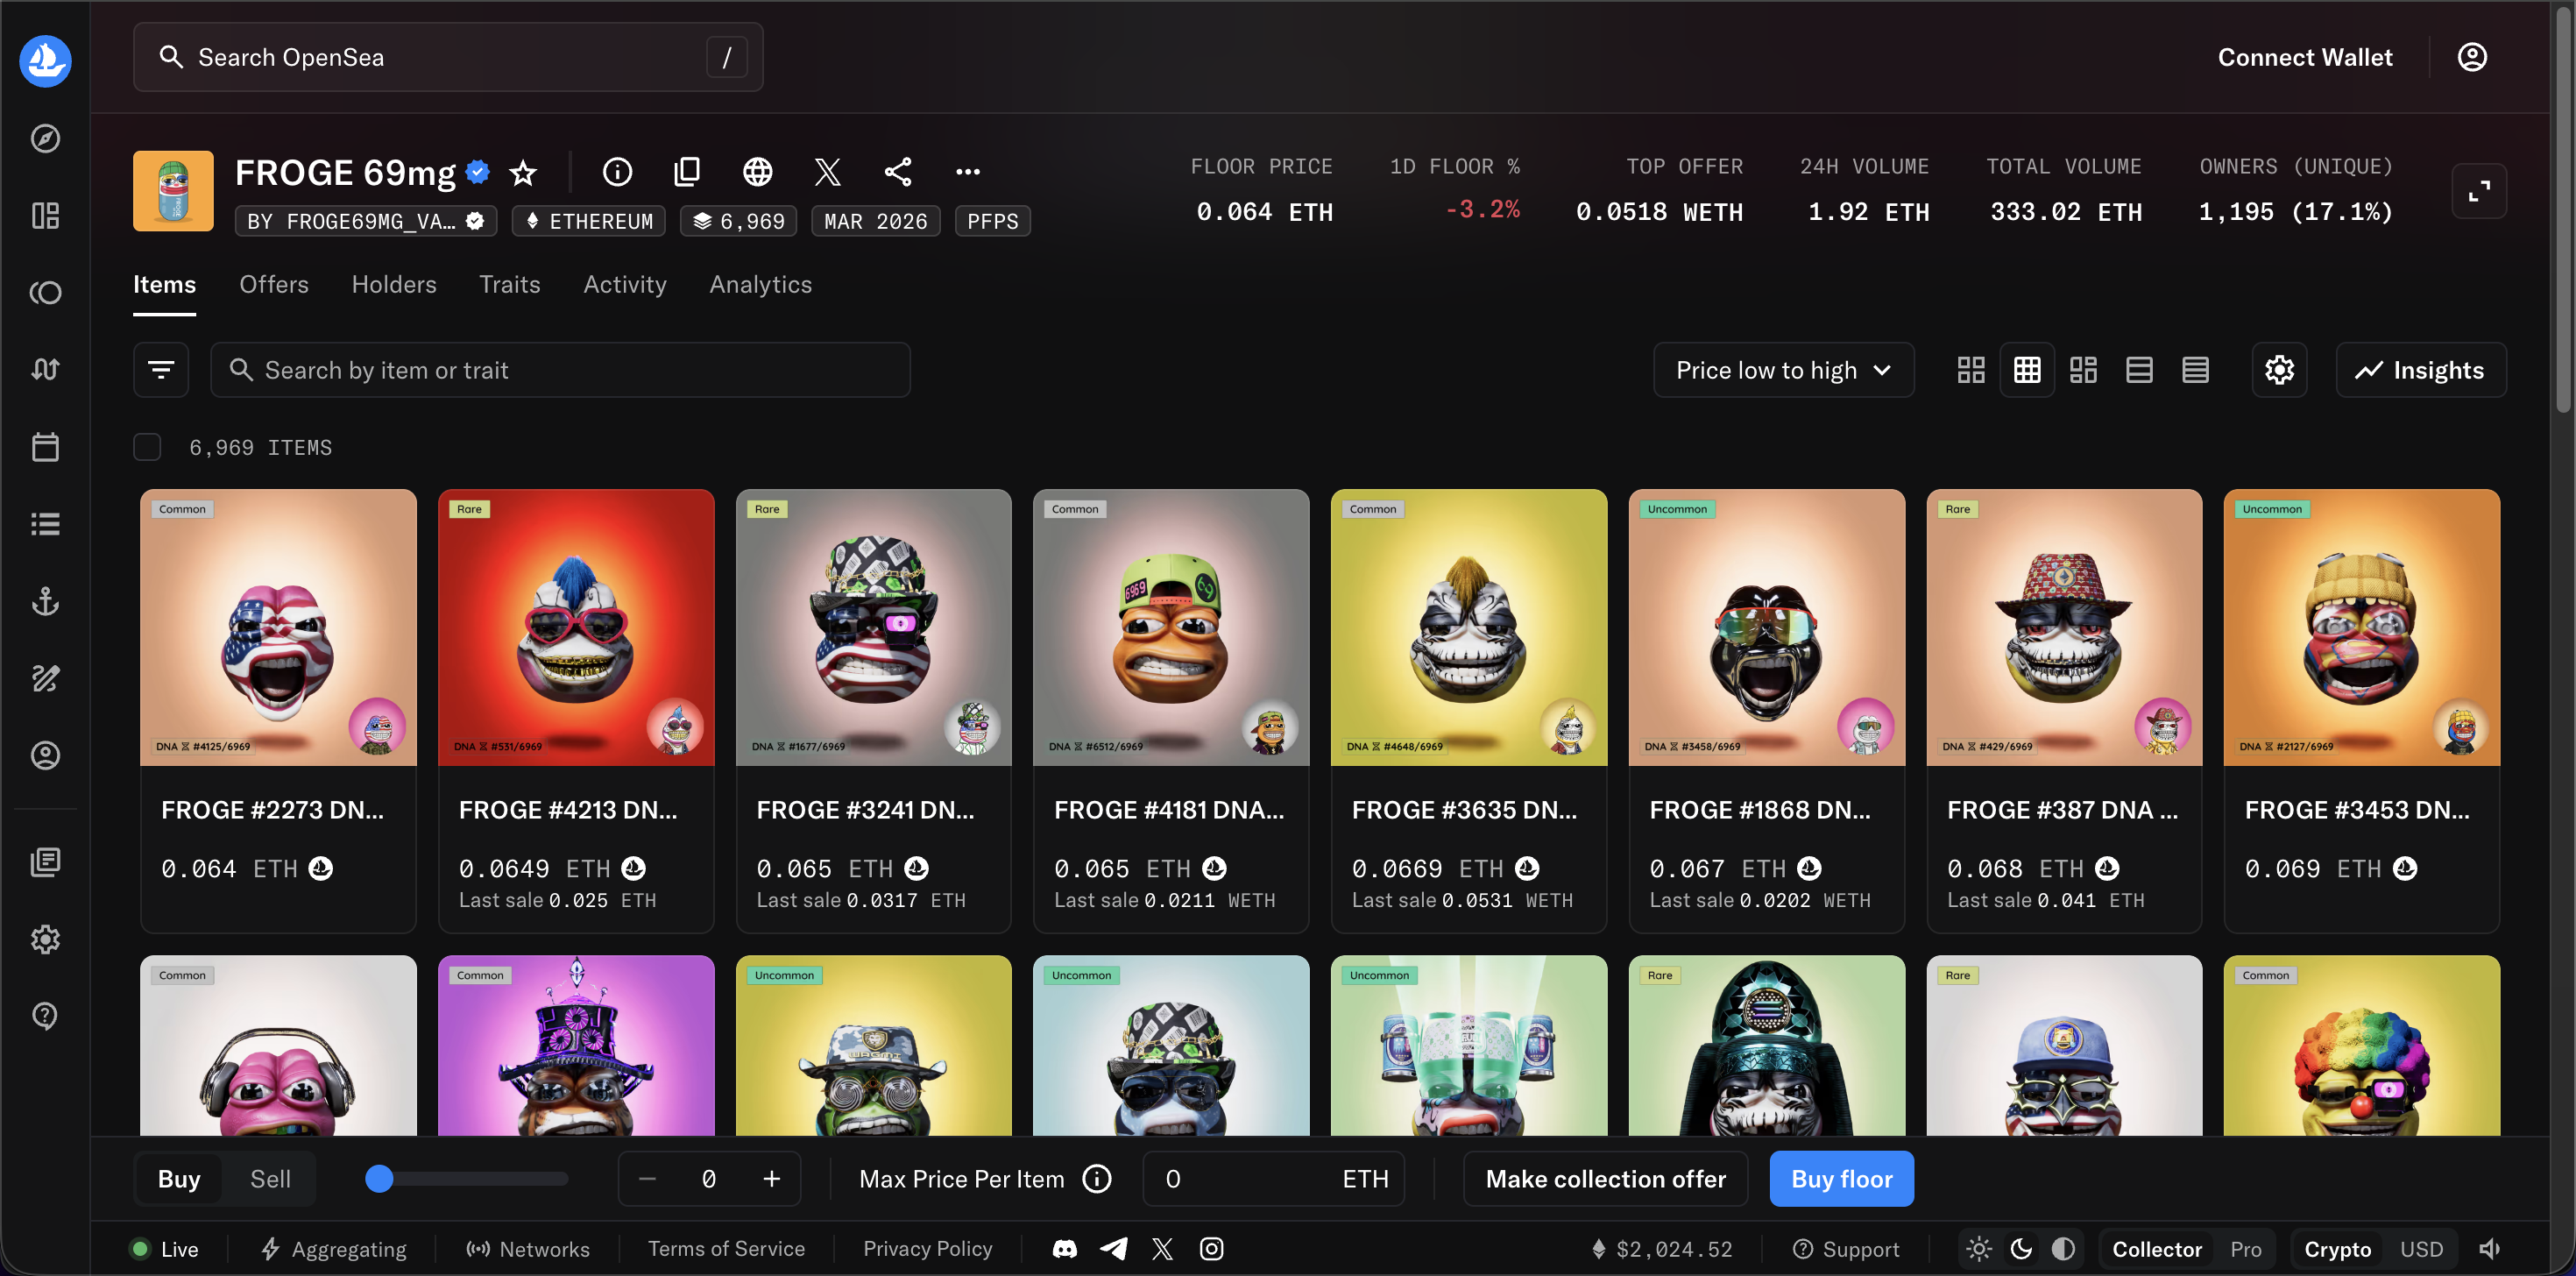Image resolution: width=2576 pixels, height=1276 pixels.
Task: Open item display settings gear
Action: pyautogui.click(x=2279, y=370)
